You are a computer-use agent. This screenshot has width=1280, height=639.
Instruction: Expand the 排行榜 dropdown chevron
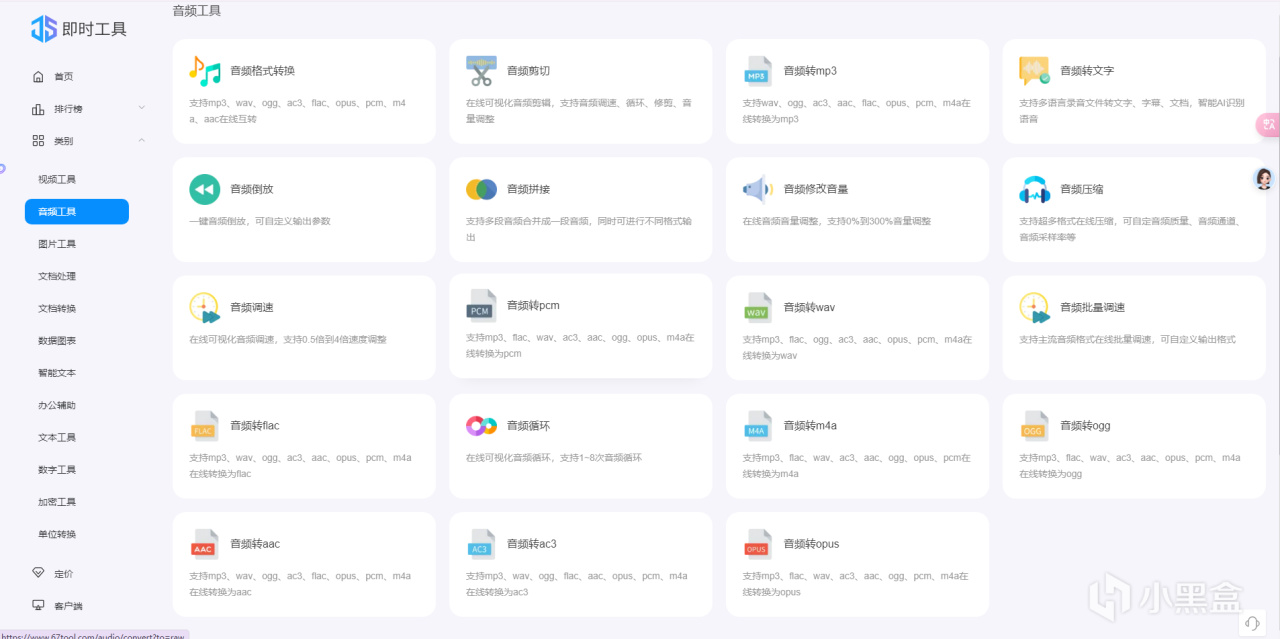click(x=141, y=108)
